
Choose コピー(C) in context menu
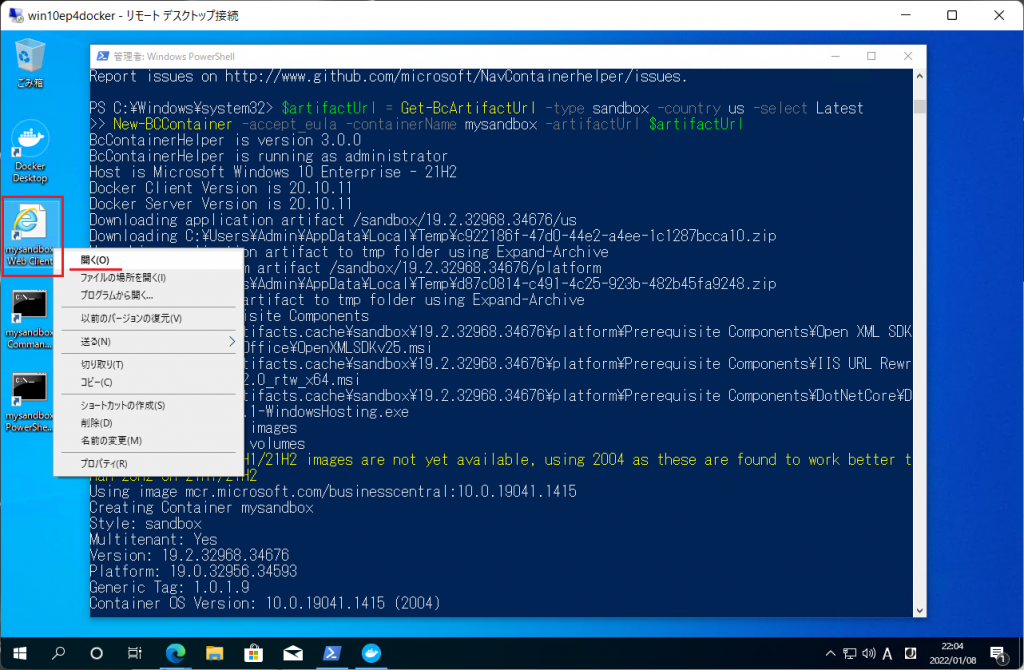click(149, 382)
